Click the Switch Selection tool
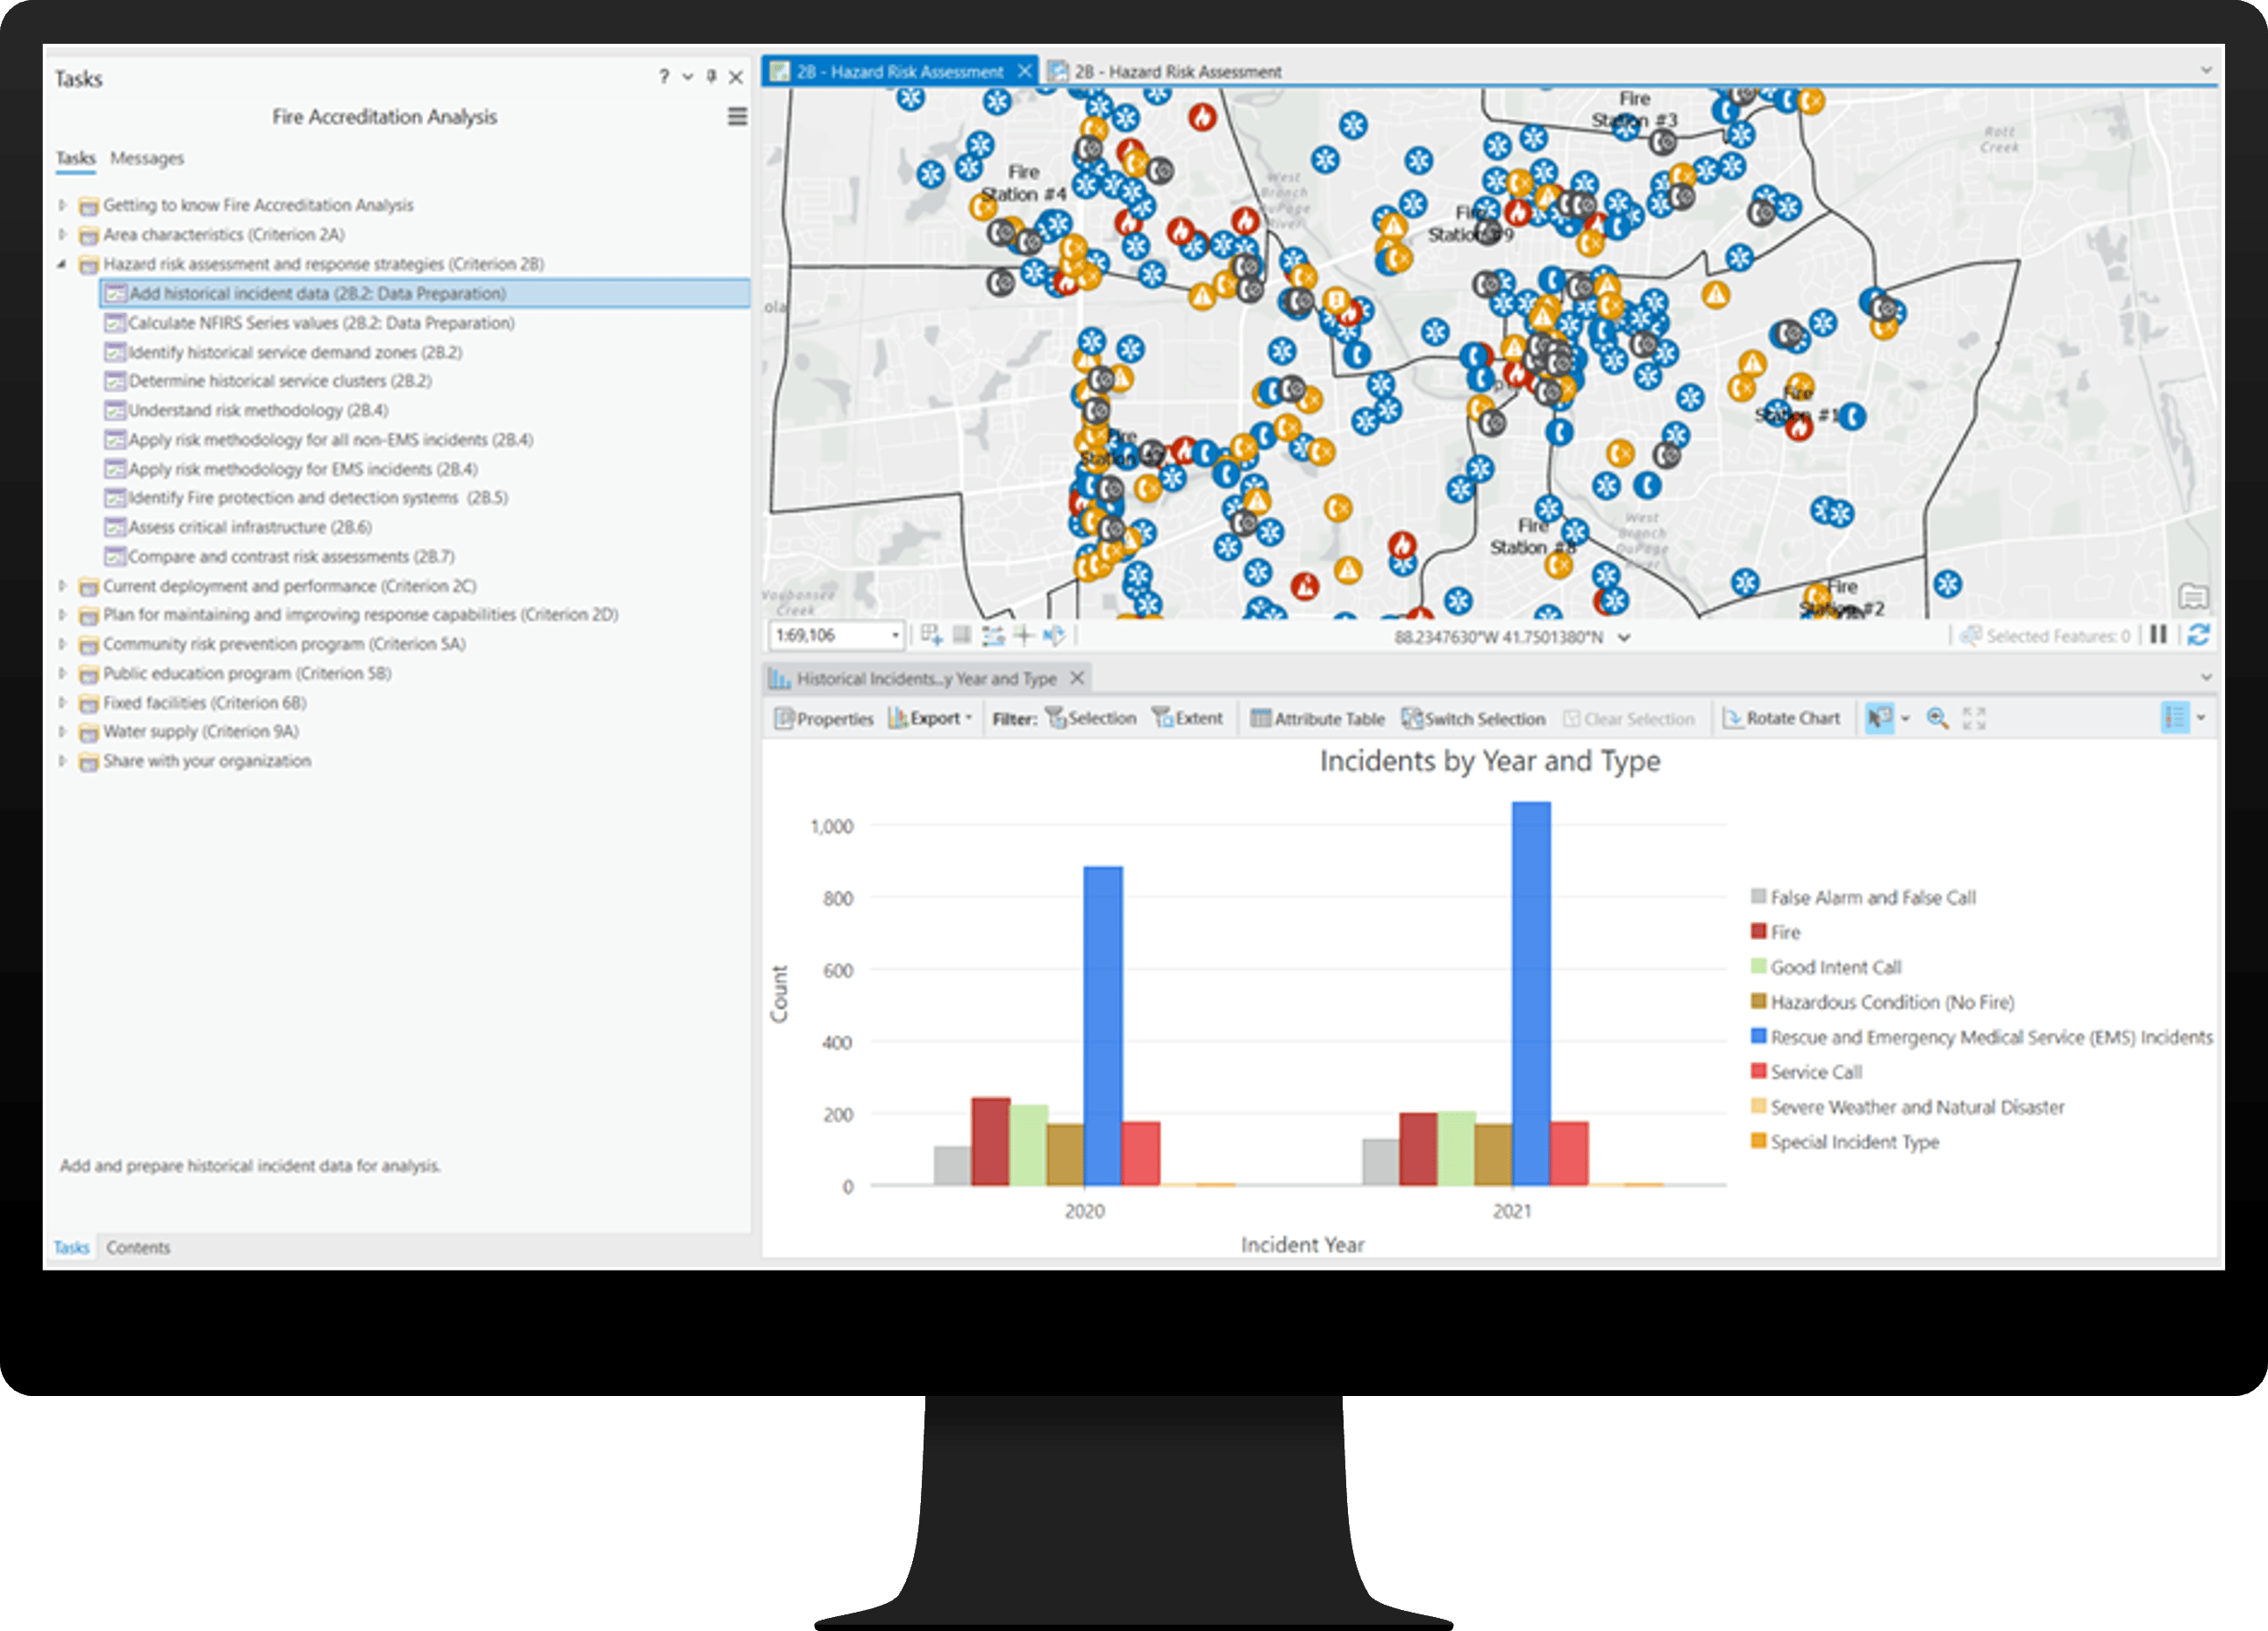 coord(1473,718)
